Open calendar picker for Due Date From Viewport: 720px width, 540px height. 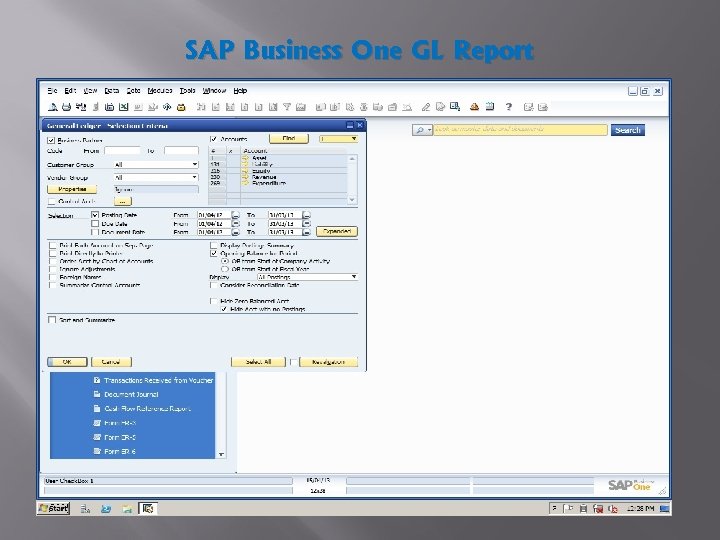(236, 224)
